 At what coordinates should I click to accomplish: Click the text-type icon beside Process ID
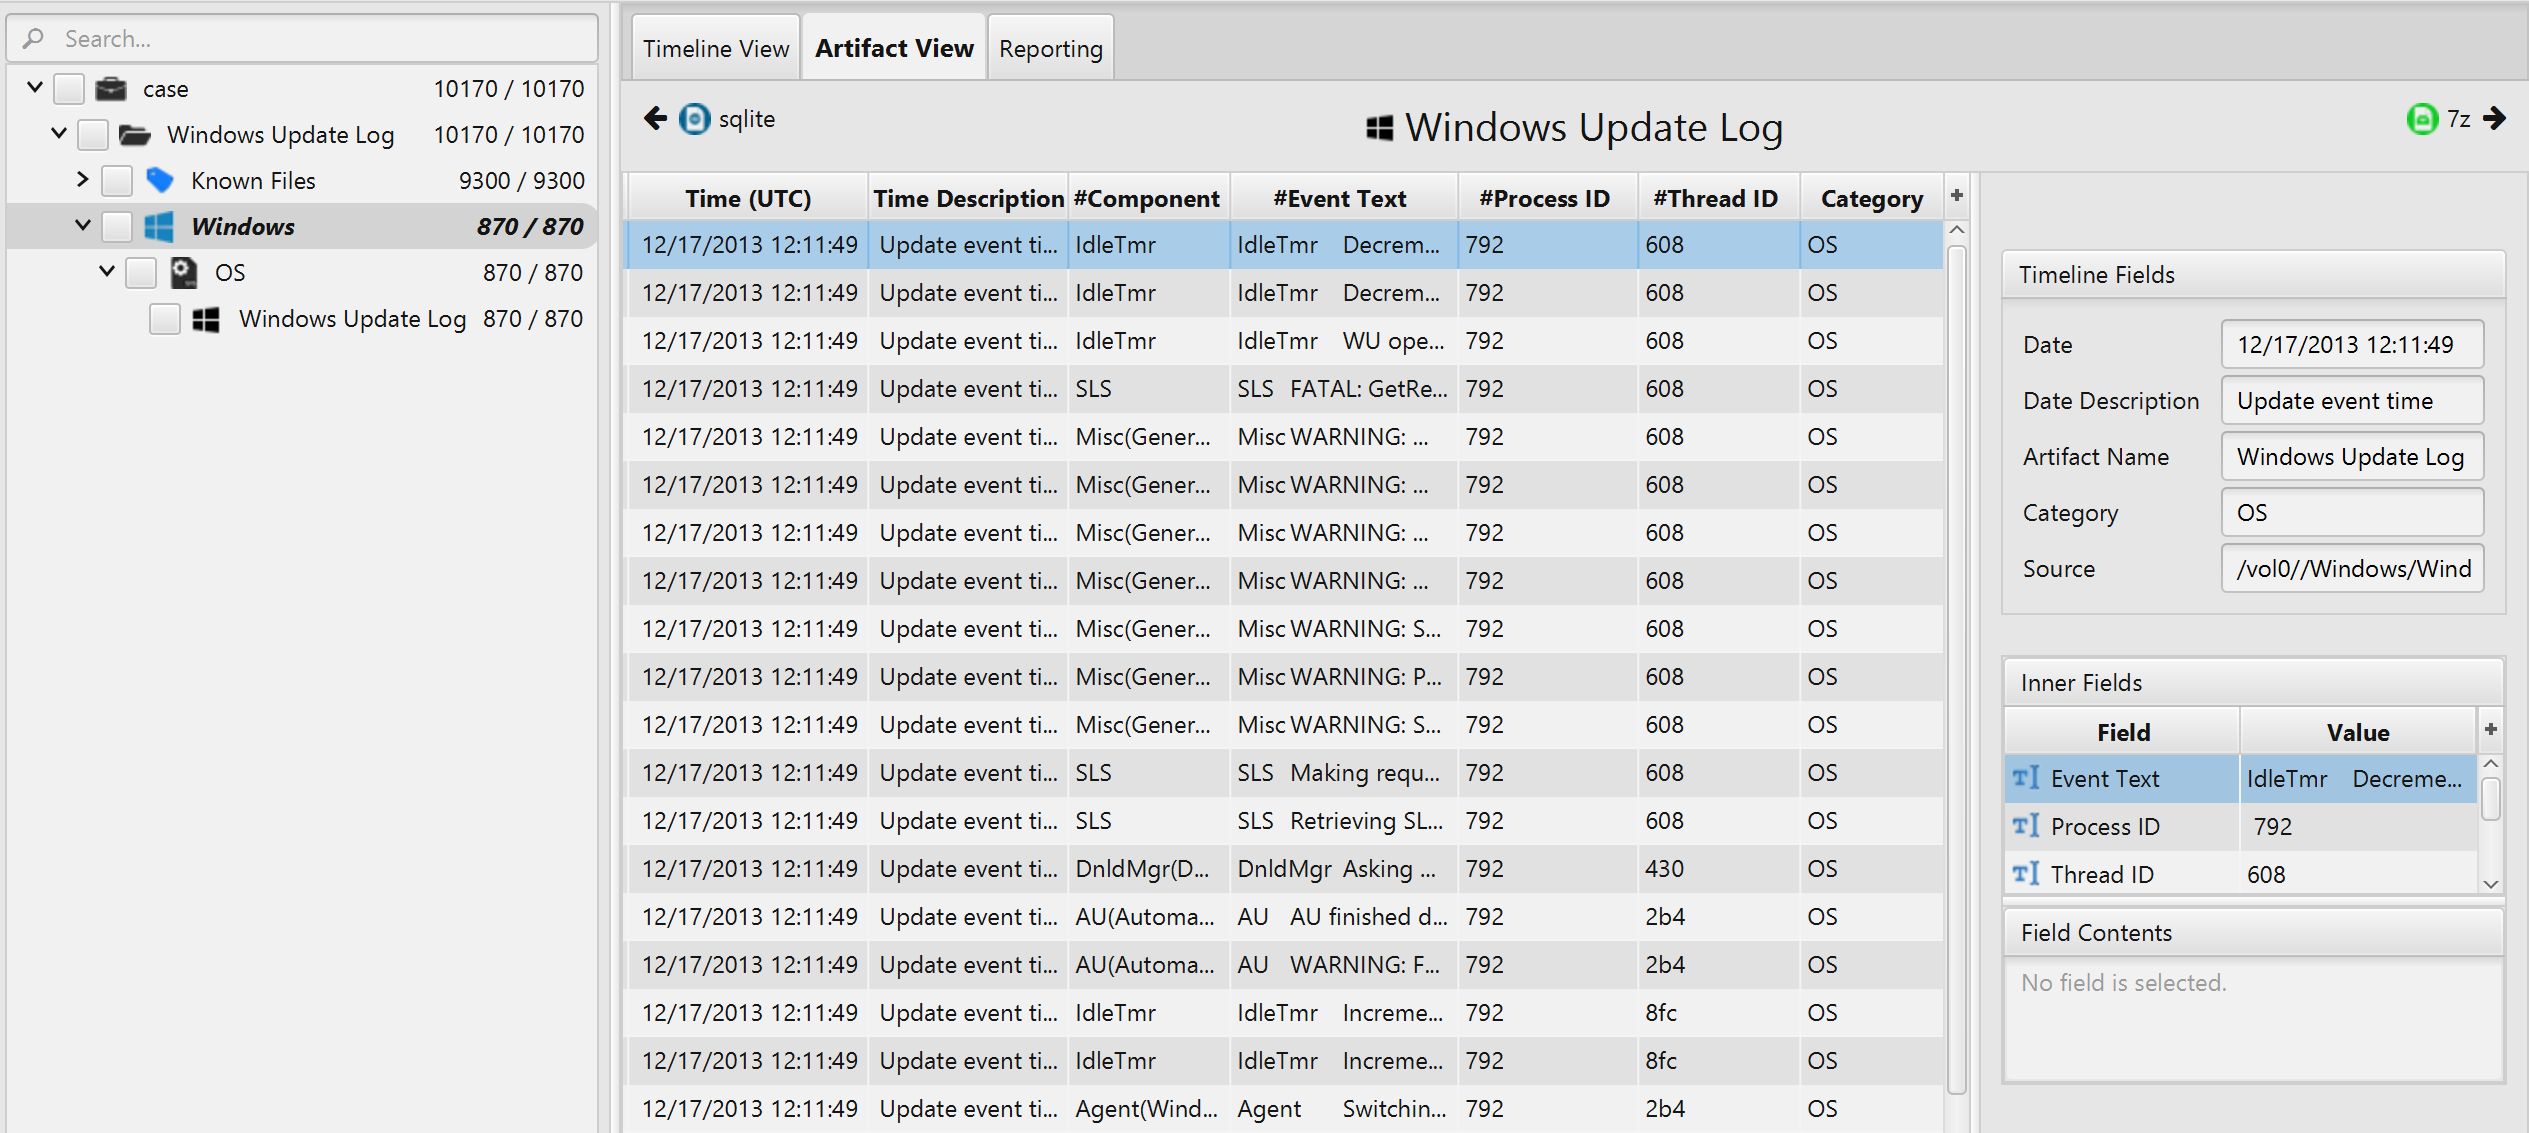(2026, 826)
